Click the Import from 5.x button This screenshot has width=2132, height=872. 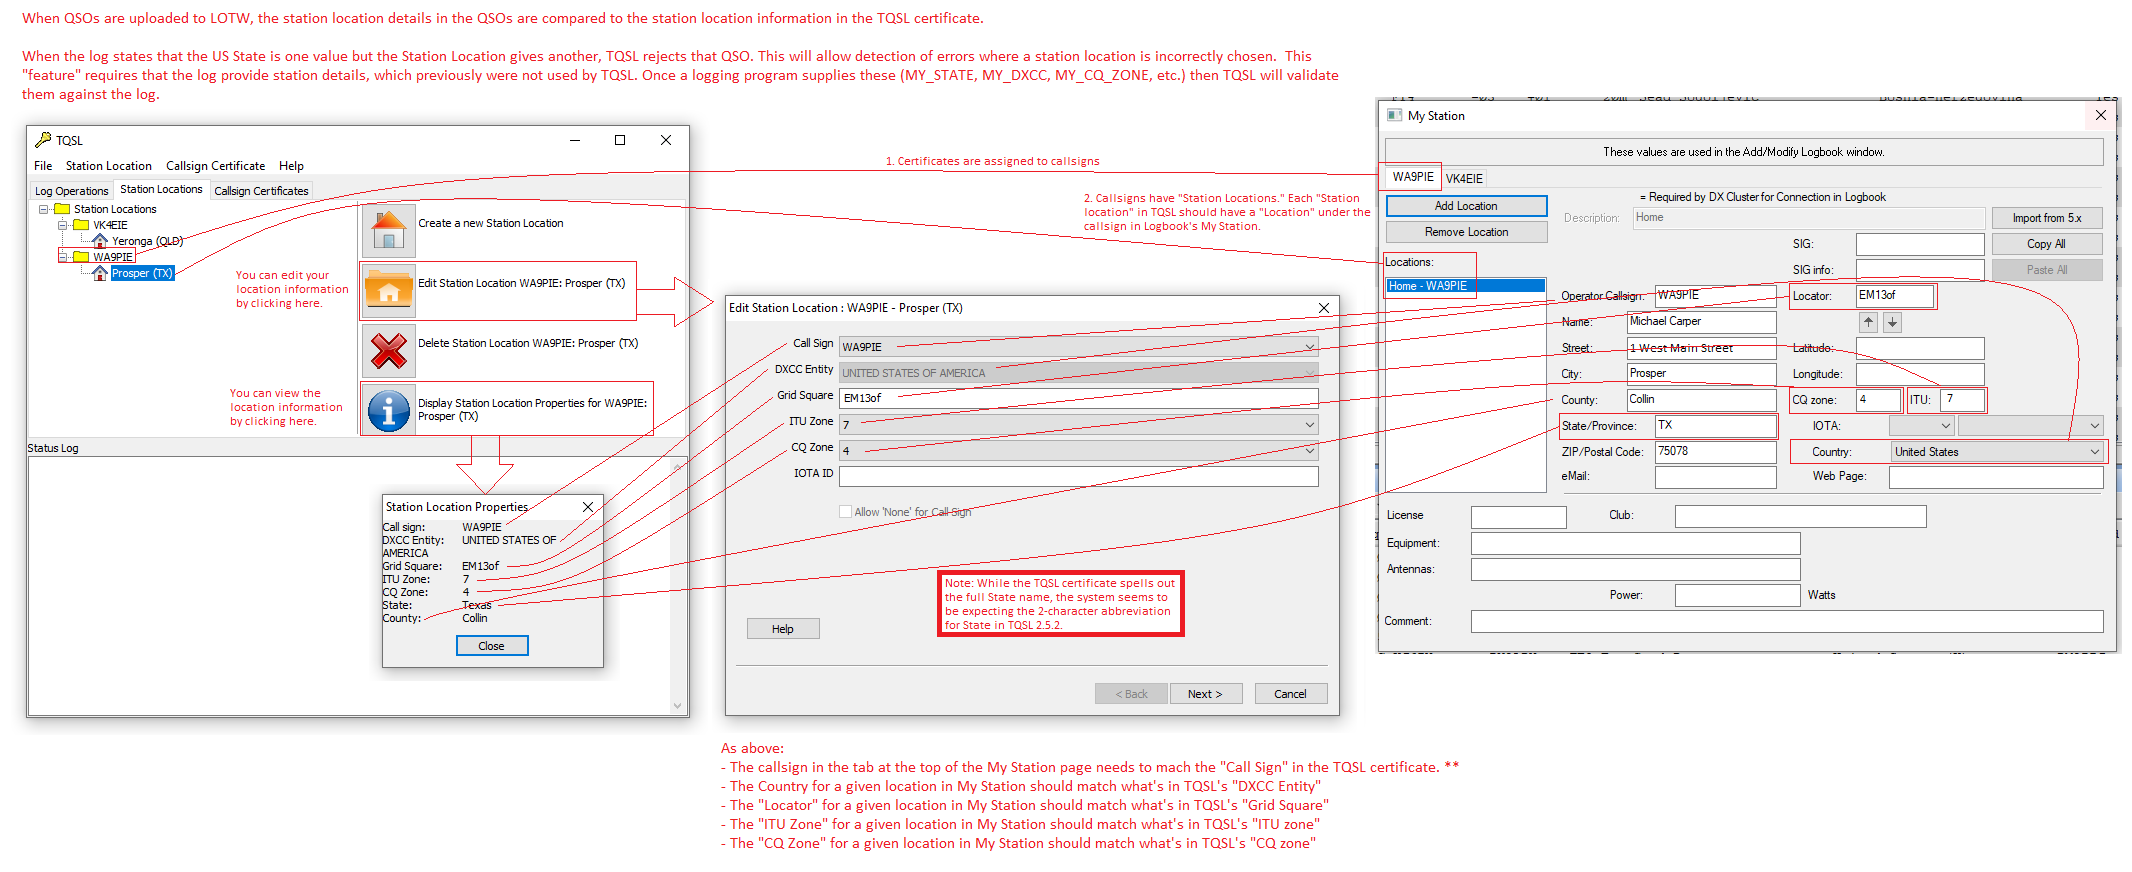click(x=2046, y=218)
